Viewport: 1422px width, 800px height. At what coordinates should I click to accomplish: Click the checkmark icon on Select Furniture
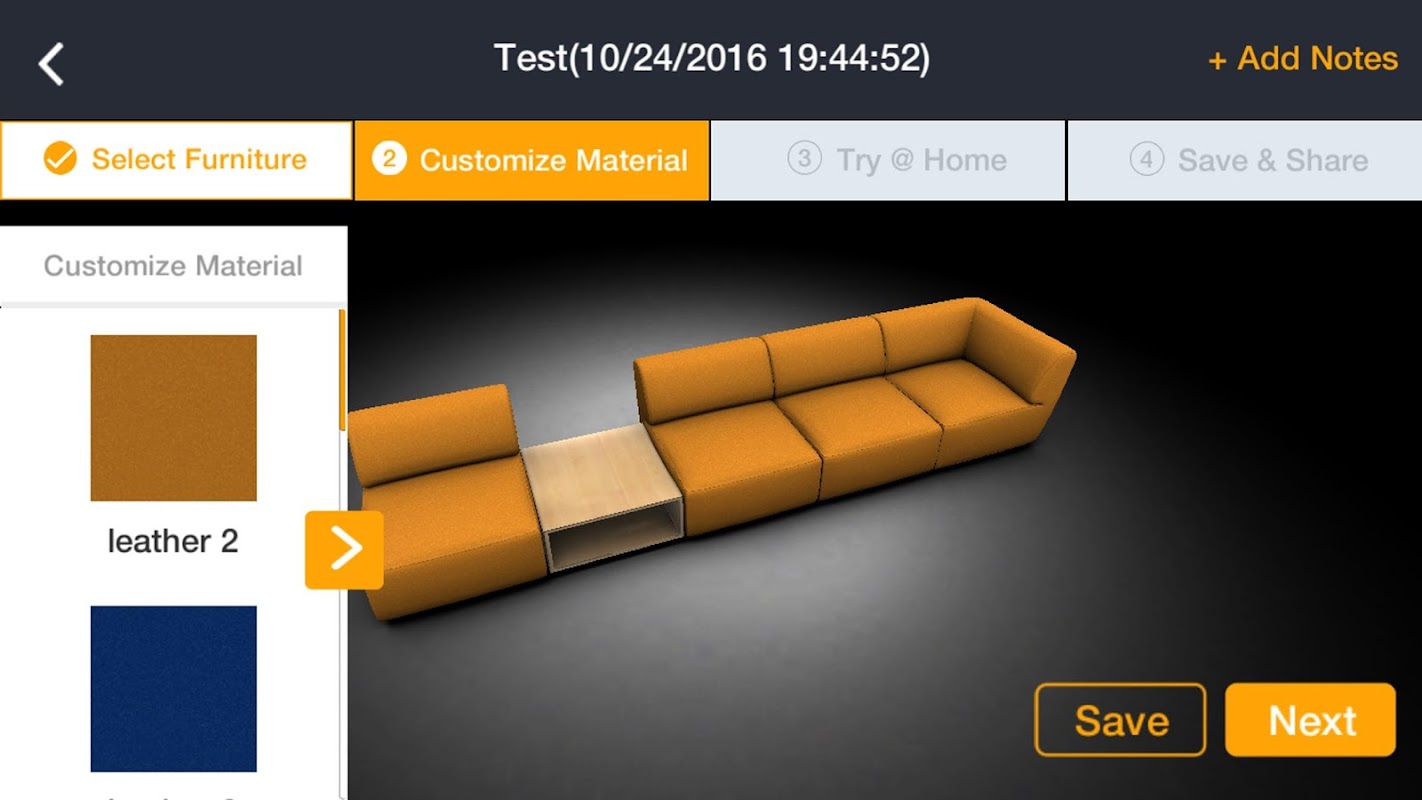[60, 159]
